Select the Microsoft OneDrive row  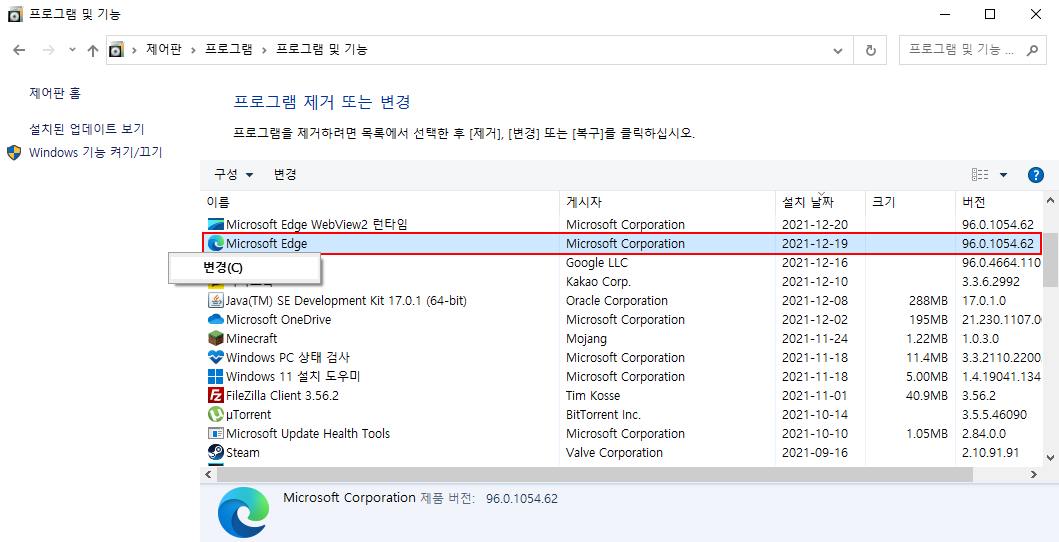click(621, 319)
